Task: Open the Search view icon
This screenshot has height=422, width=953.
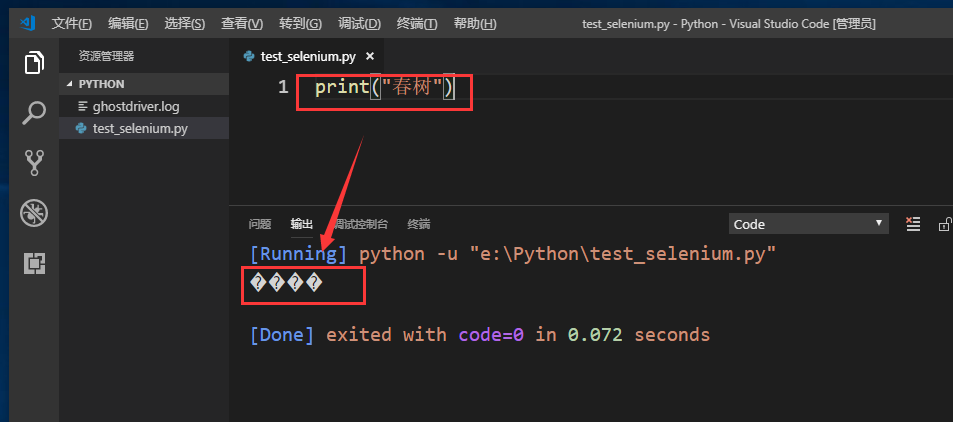Action: [x=34, y=112]
